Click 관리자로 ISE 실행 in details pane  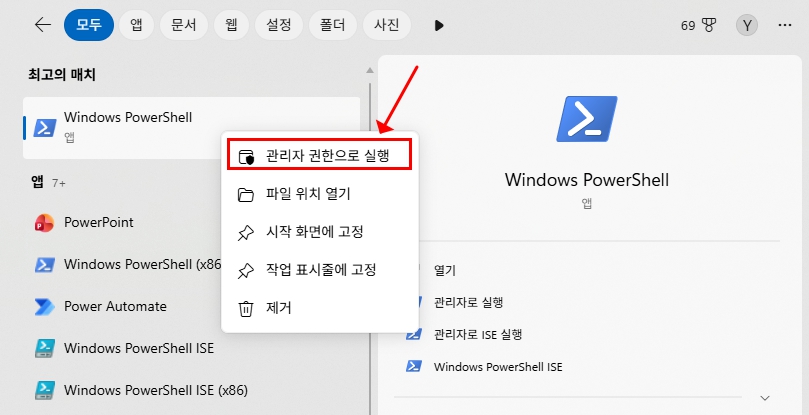click(x=478, y=334)
